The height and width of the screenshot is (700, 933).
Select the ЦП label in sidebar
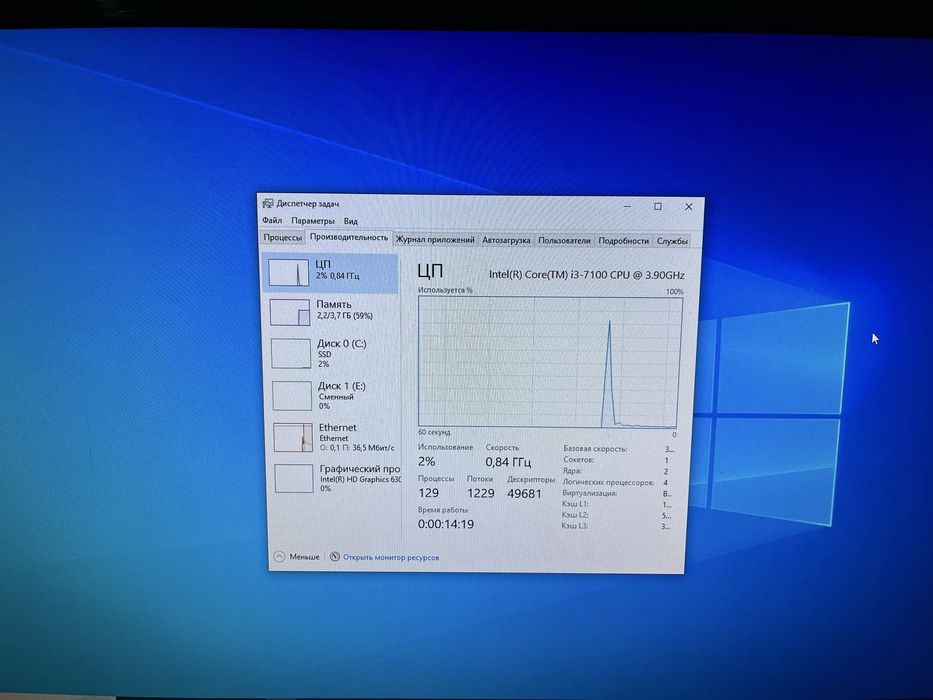click(x=323, y=264)
